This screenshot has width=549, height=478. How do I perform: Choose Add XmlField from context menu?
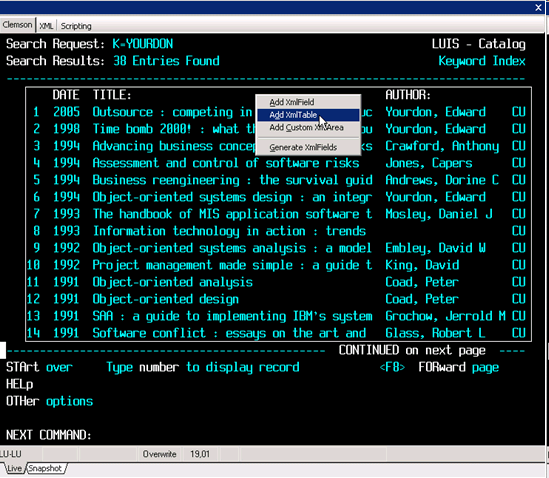[308, 102]
